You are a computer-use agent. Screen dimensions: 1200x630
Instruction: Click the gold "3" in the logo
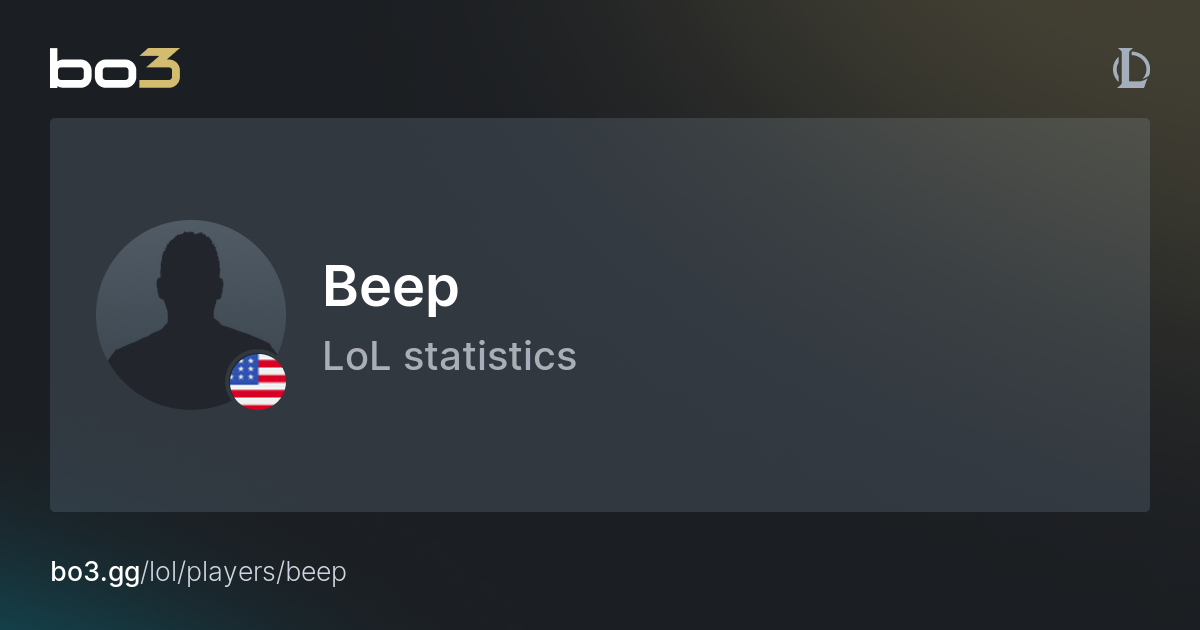160,68
